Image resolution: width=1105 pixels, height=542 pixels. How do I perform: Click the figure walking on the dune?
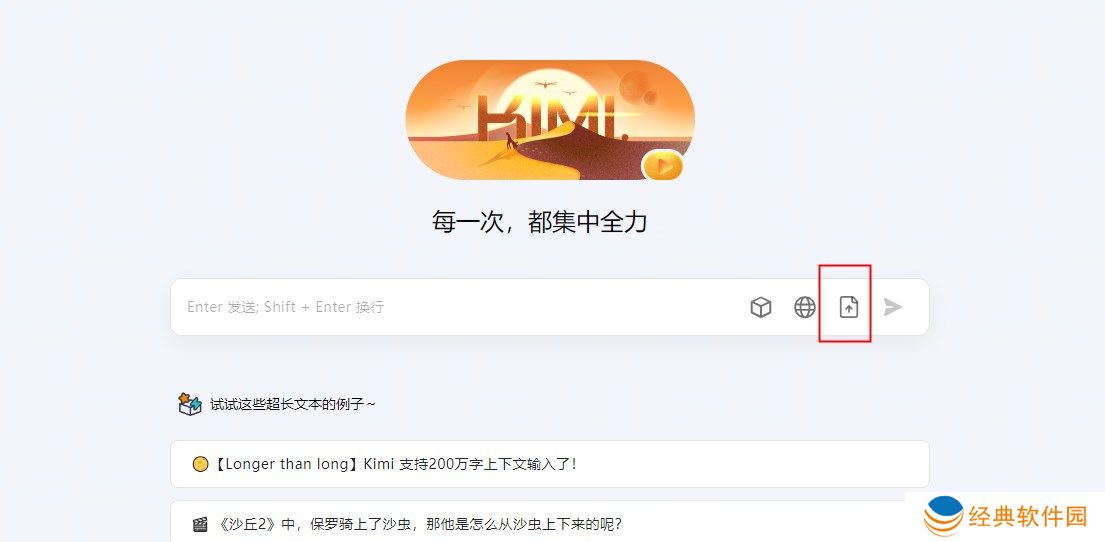pos(510,142)
